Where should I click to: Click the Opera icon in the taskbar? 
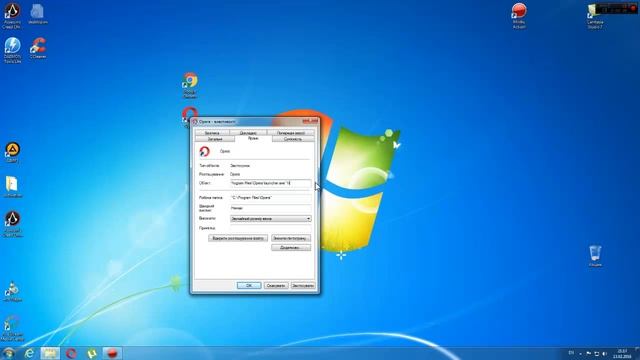(71, 353)
